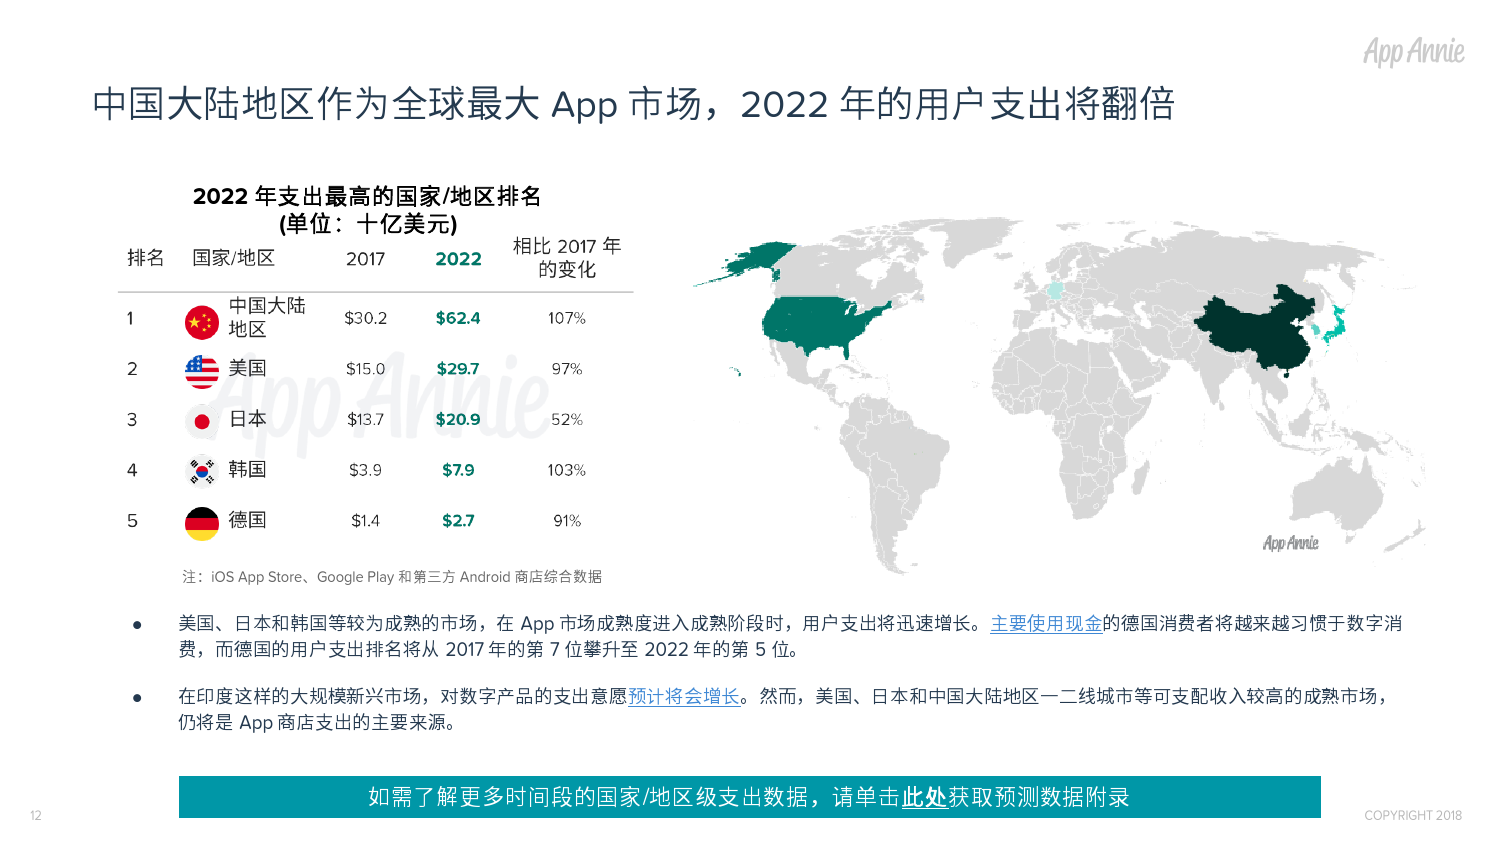The image size is (1500, 844).
Task: Click the South Korea flag icon
Action: coord(202,471)
